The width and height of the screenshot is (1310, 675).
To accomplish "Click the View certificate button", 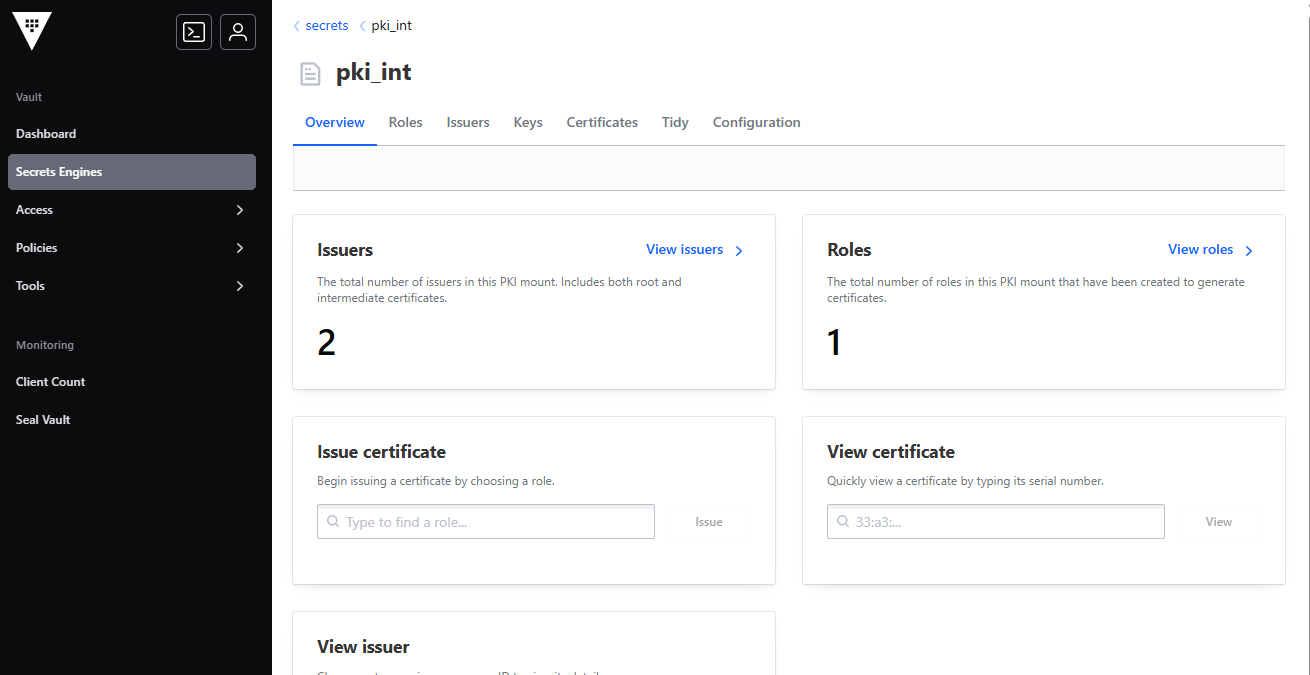I will click(x=1219, y=522).
